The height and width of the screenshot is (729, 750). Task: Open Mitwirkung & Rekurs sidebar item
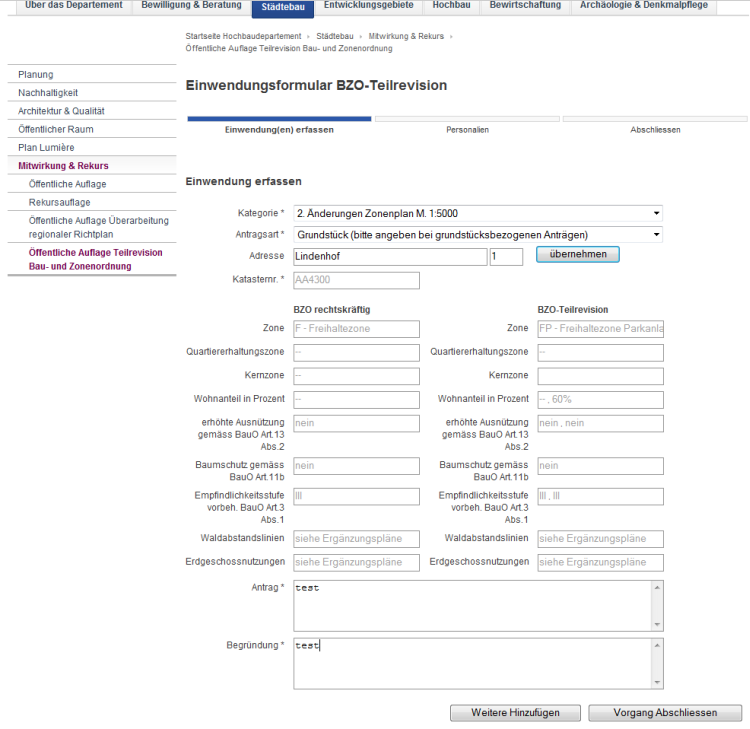[x=92, y=166]
